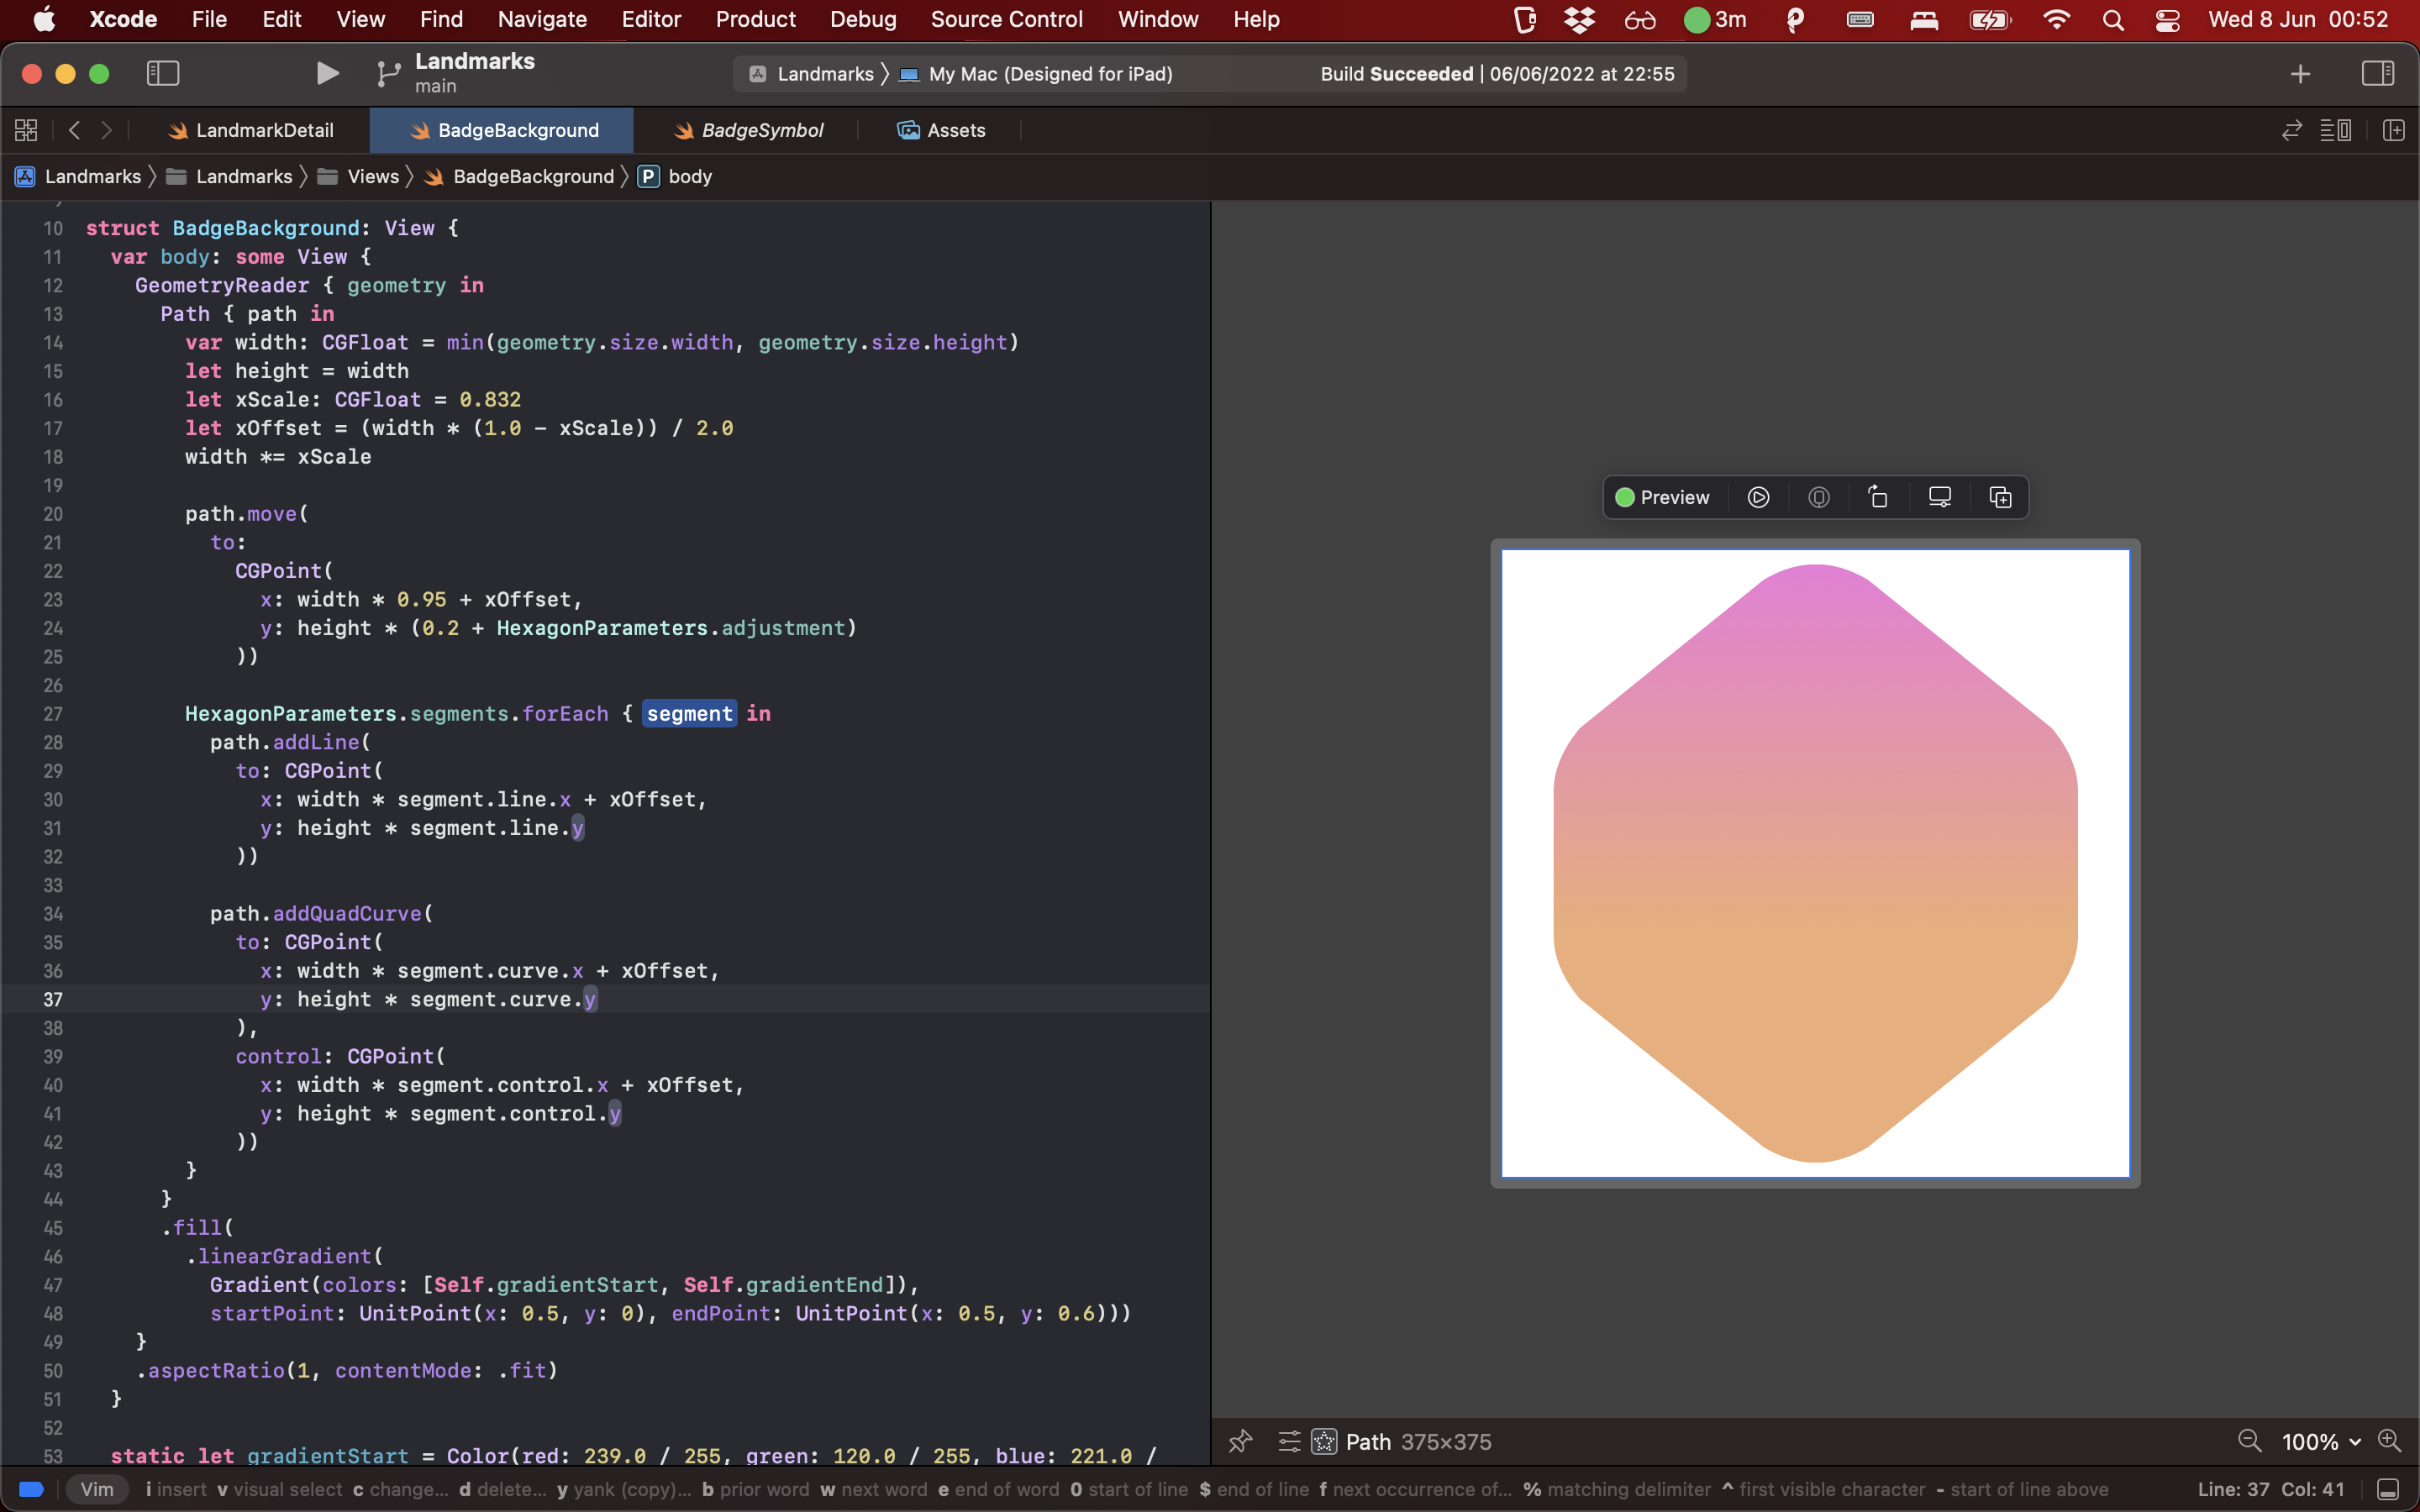Zoom in on the preview canvas
The image size is (2420, 1512).
2391,1441
